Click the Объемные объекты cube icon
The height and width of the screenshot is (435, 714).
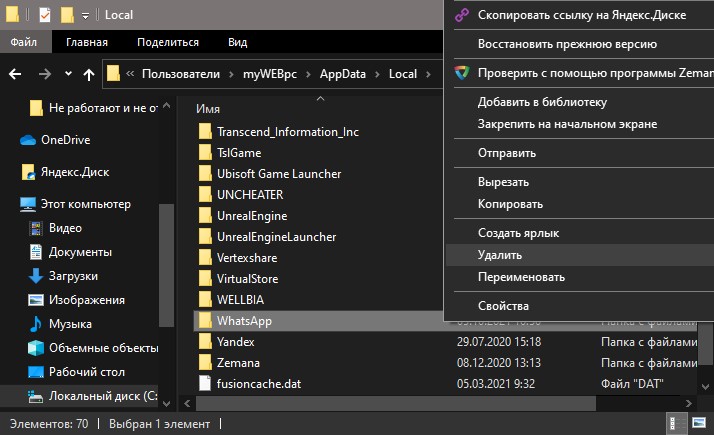[36, 348]
